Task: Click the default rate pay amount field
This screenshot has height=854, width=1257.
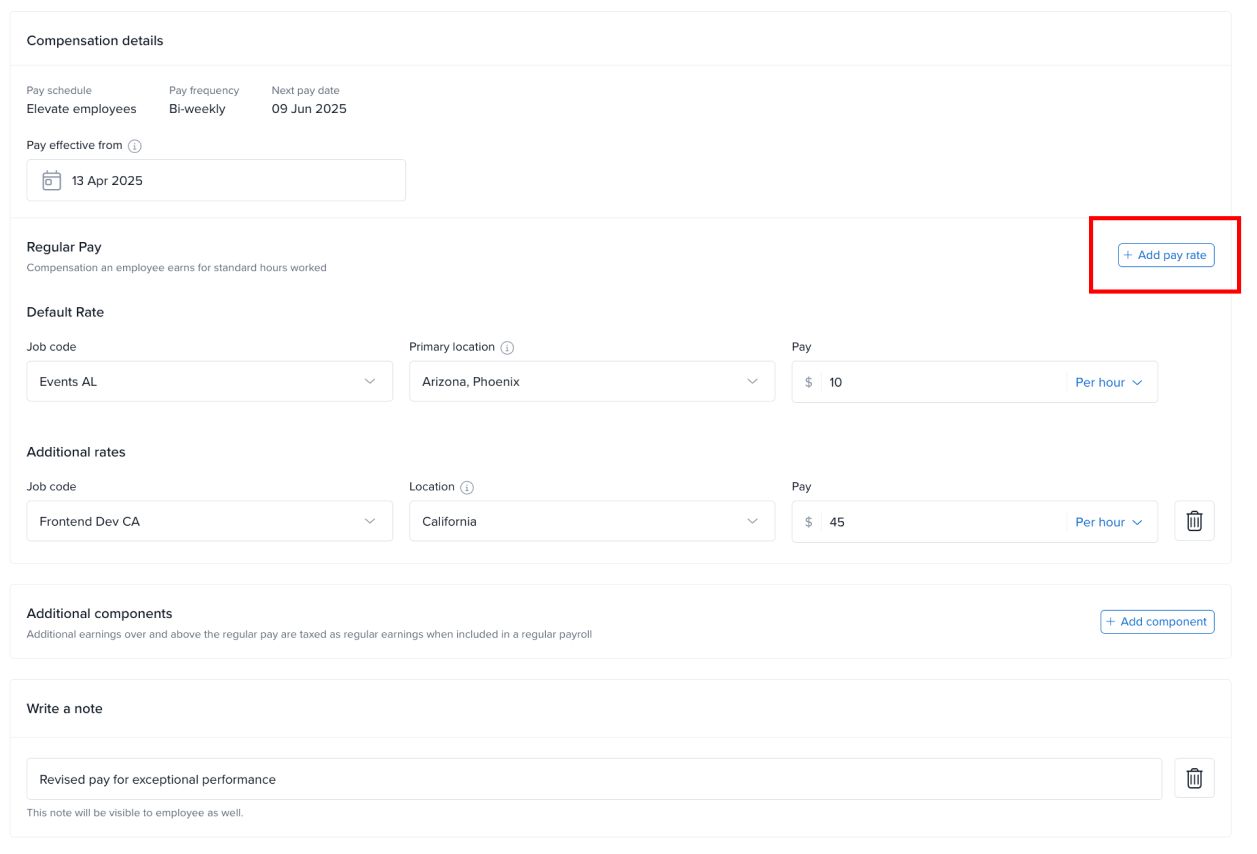Action: tap(940, 383)
